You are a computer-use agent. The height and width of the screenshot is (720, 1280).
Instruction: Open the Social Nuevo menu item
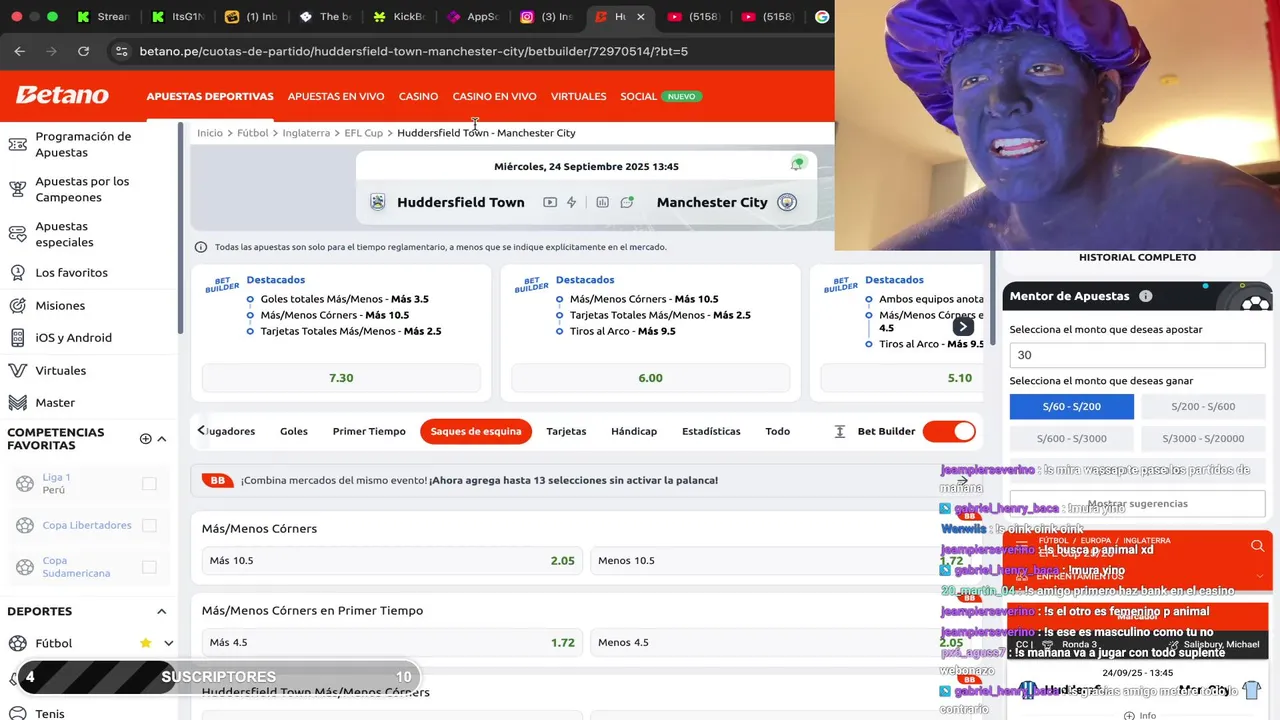(x=661, y=97)
